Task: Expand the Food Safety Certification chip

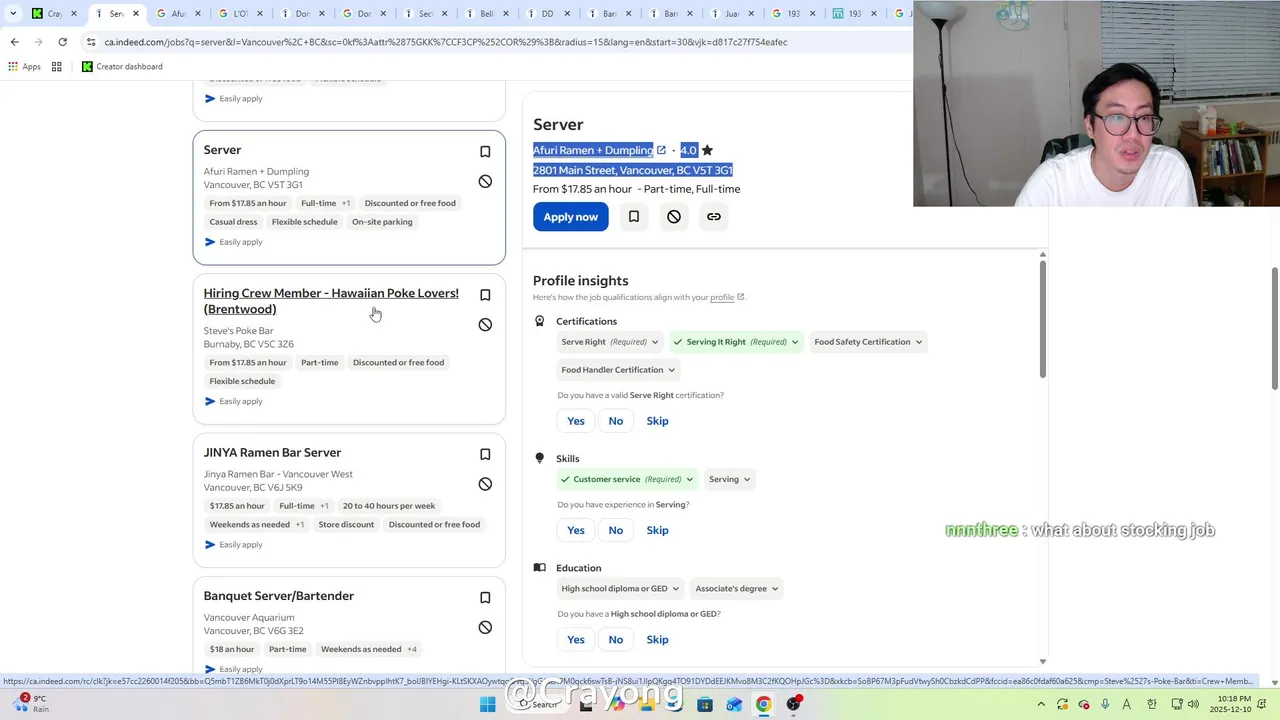Action: coord(868,342)
